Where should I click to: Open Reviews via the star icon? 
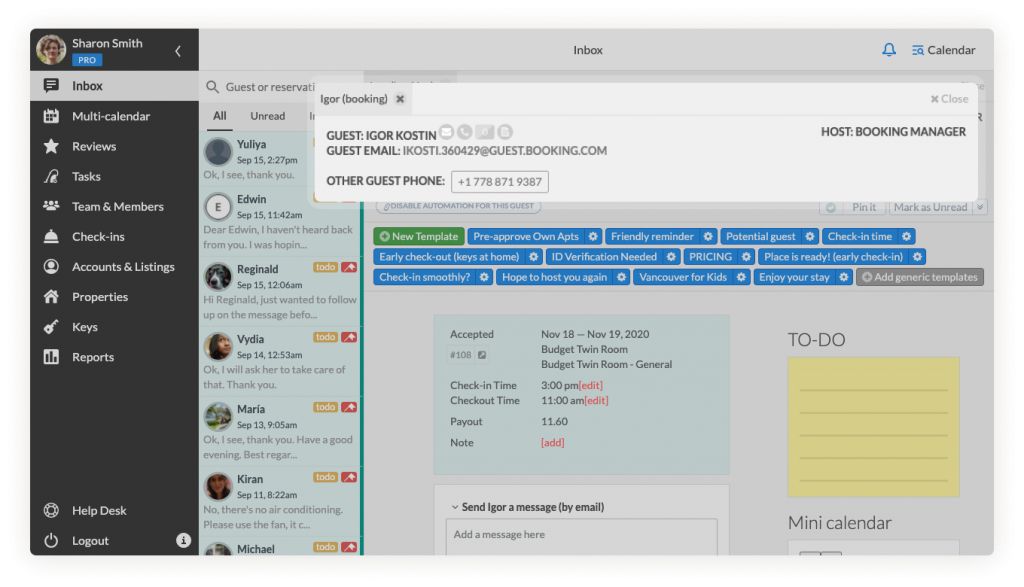click(x=51, y=146)
